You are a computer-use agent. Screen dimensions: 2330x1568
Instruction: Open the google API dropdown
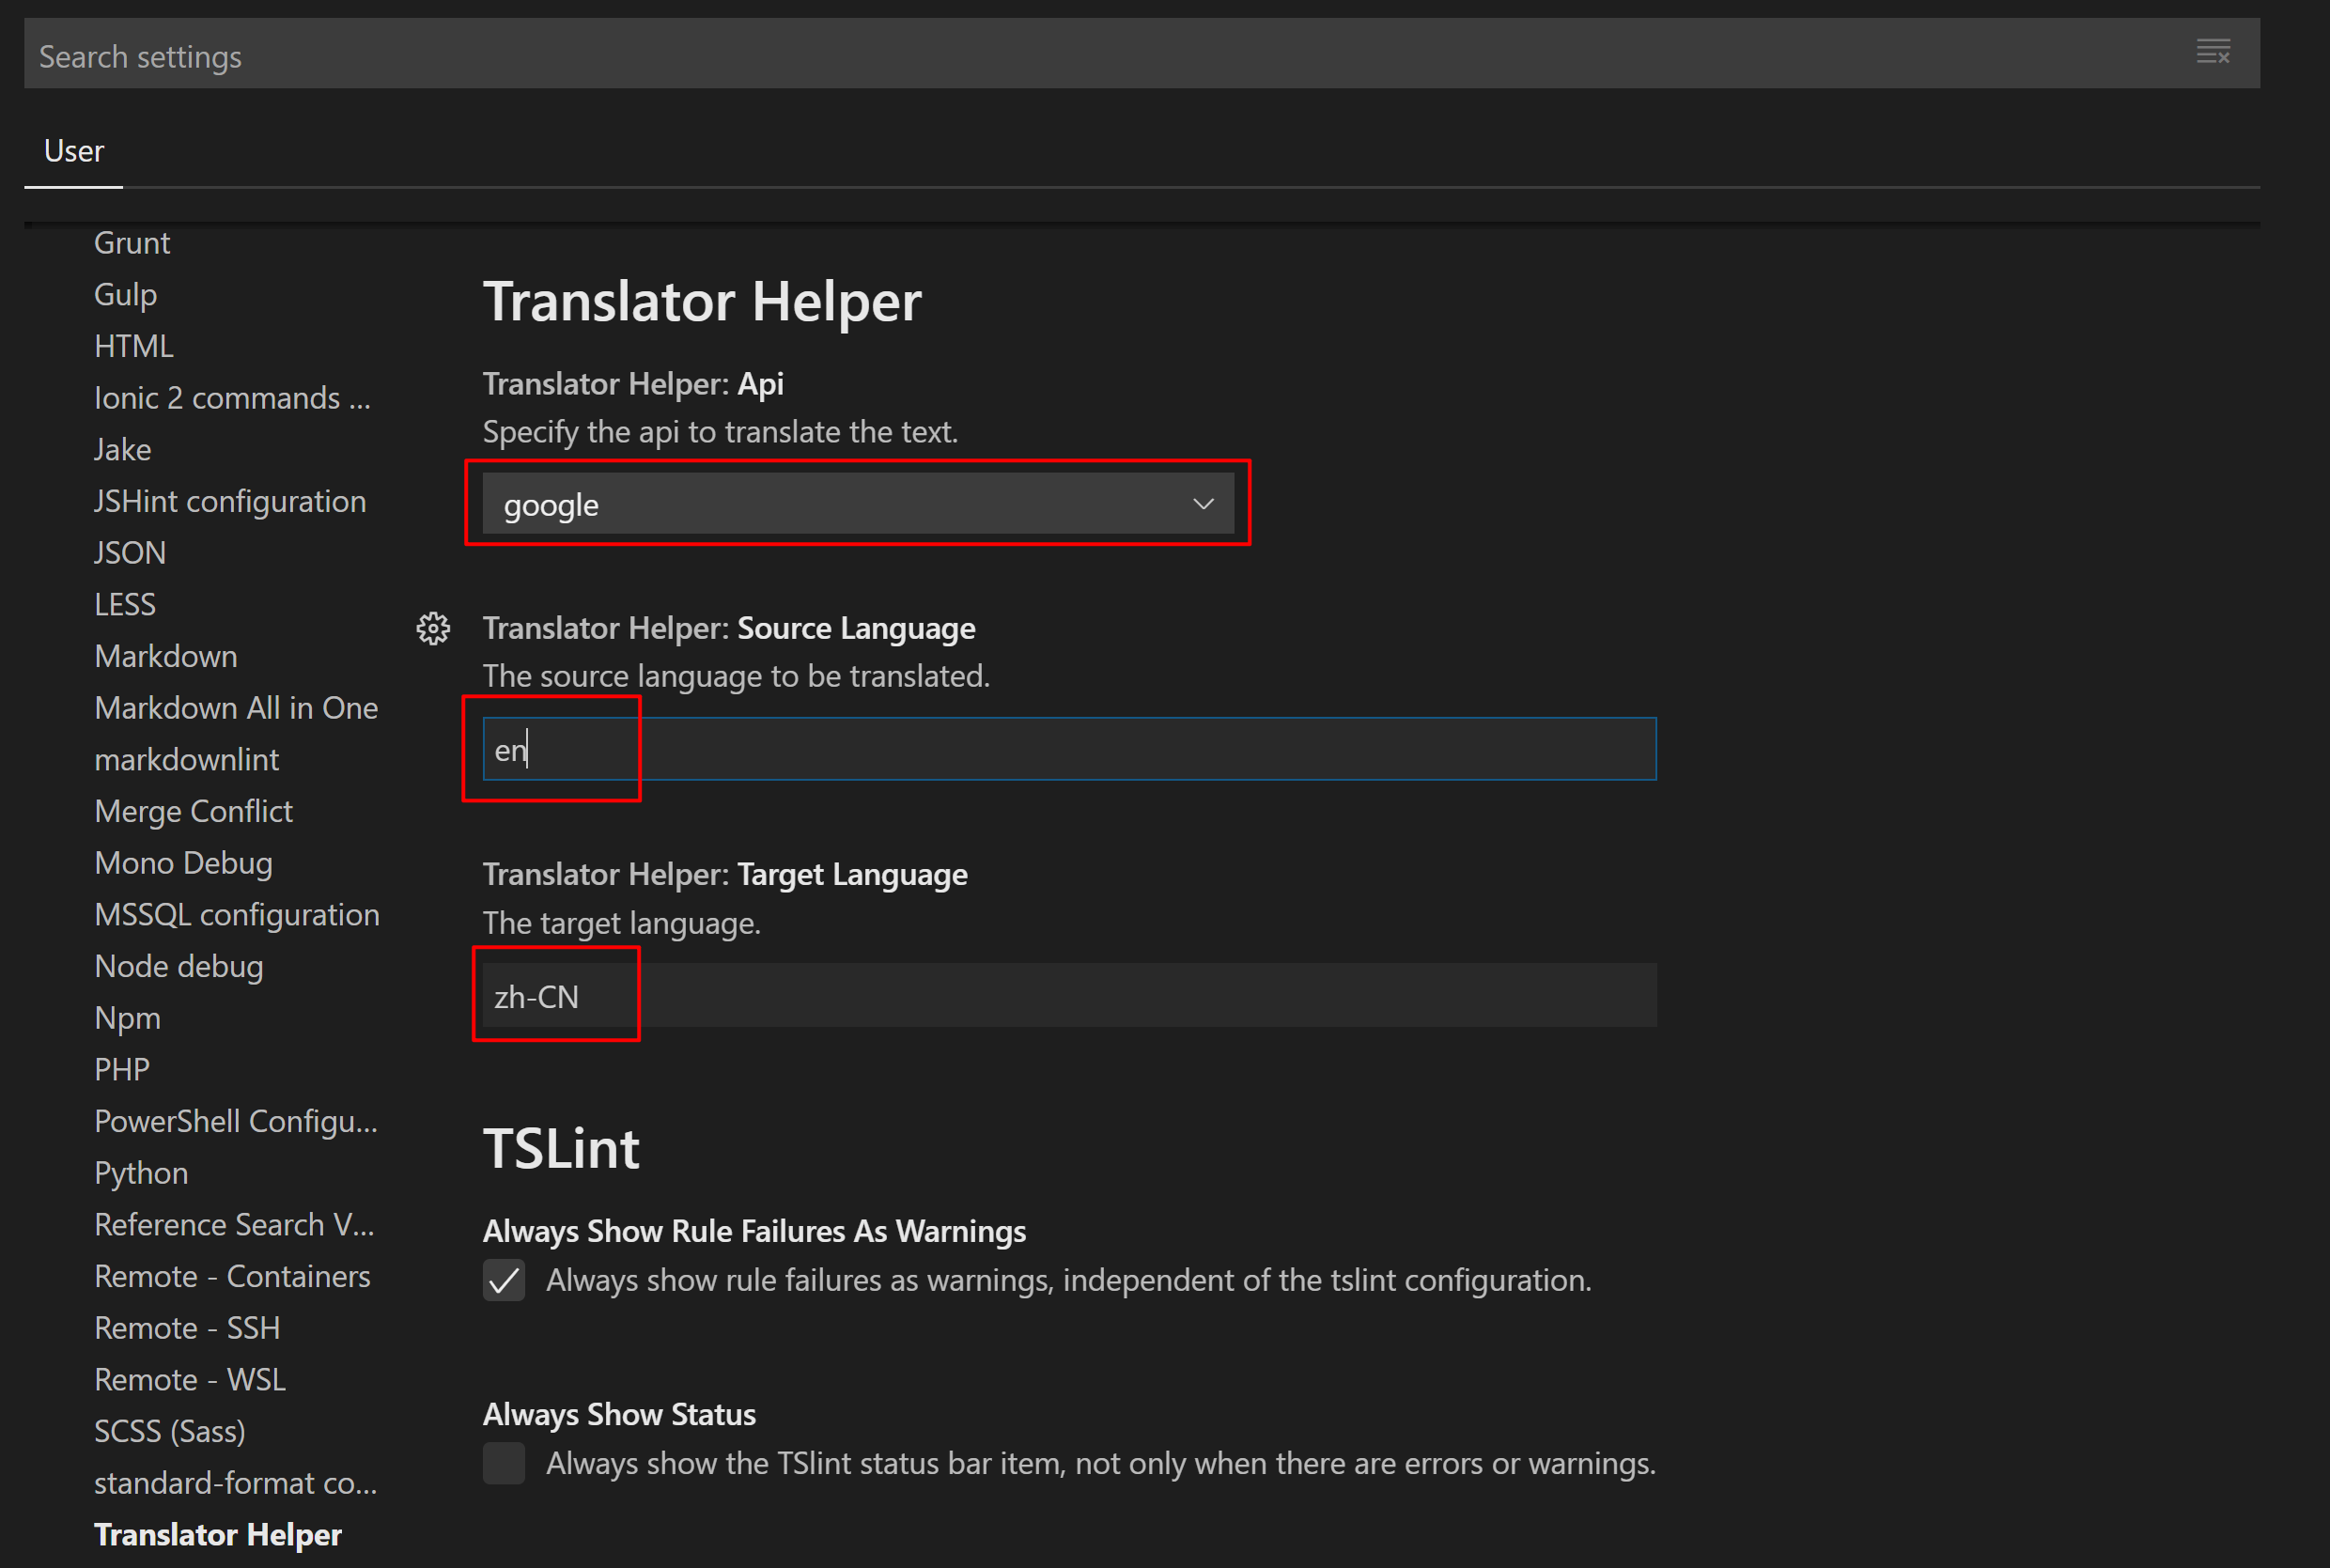click(x=857, y=504)
